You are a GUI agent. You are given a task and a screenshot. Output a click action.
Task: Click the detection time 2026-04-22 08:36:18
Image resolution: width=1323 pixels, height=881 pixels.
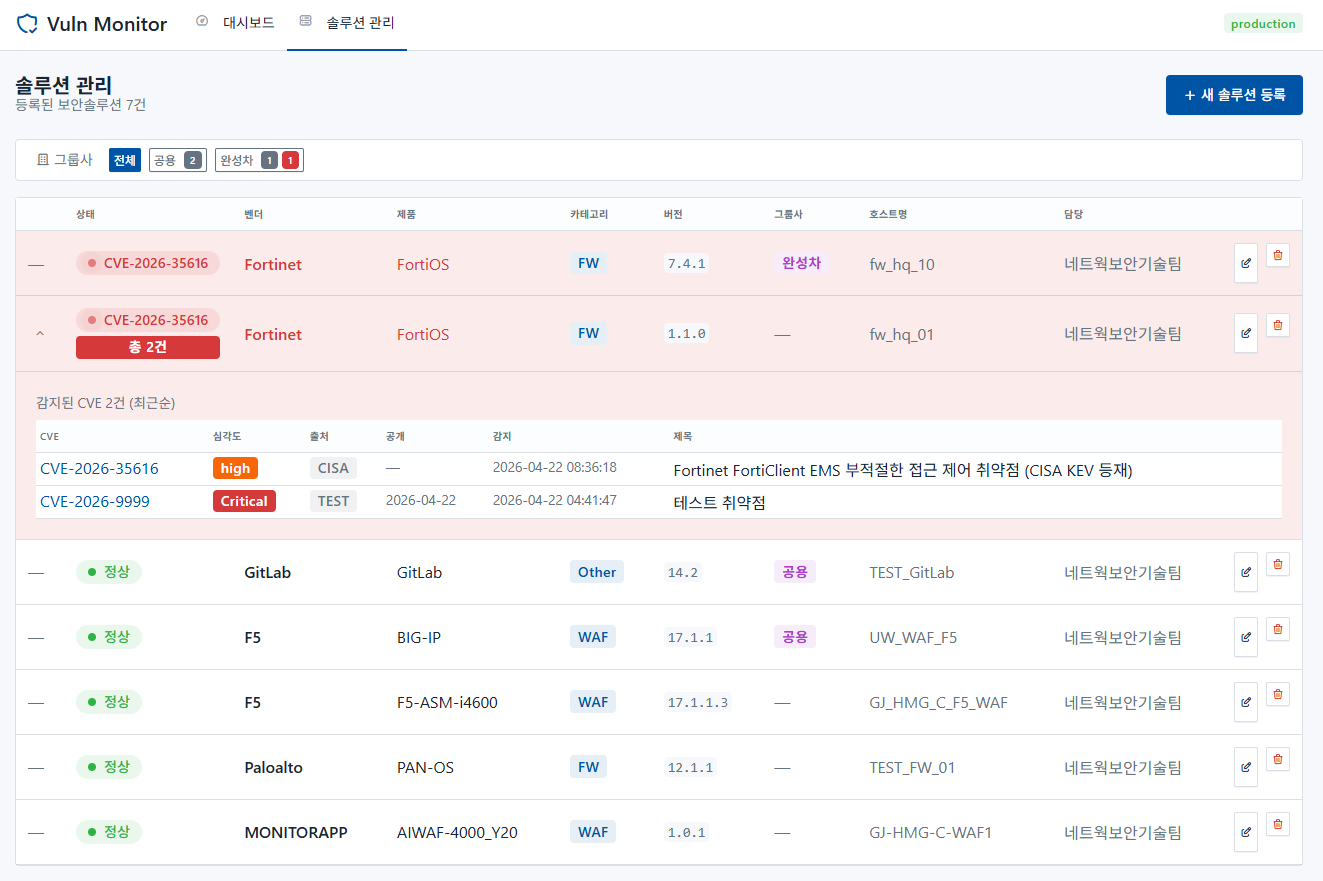tap(555, 468)
